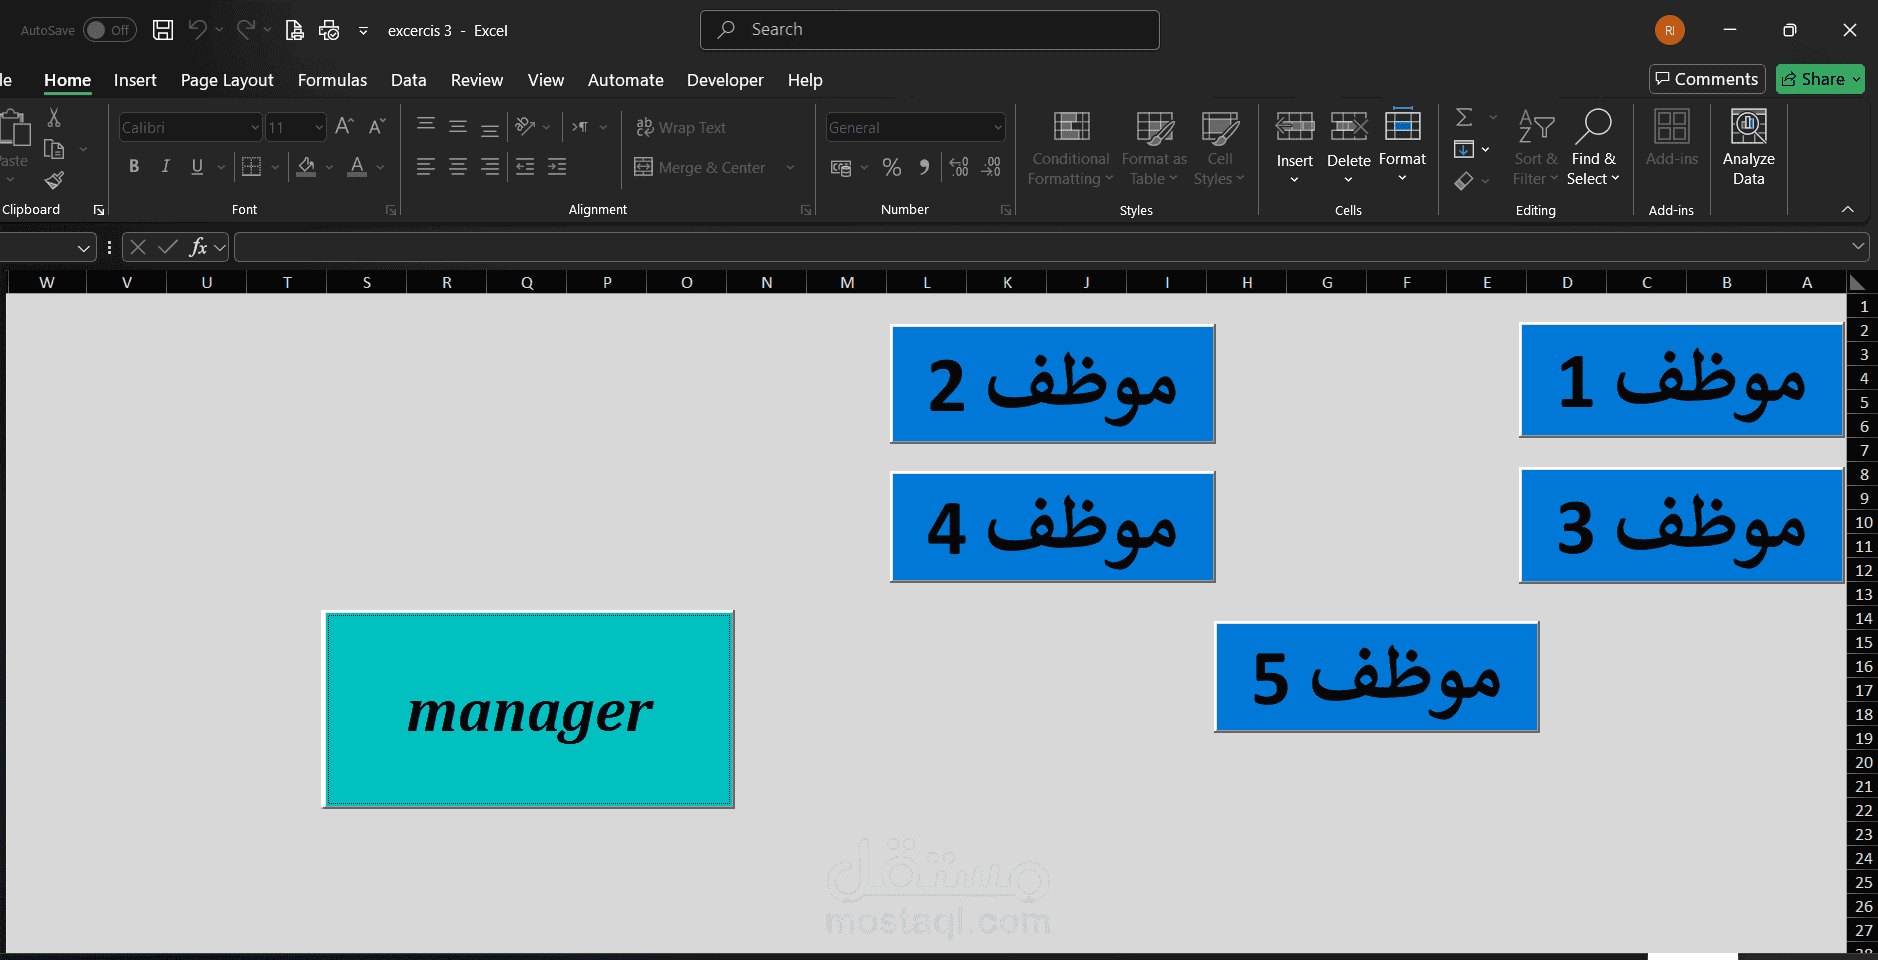Viewport: 1878px width, 960px height.
Task: Open the General number format dropdown
Action: point(998,127)
